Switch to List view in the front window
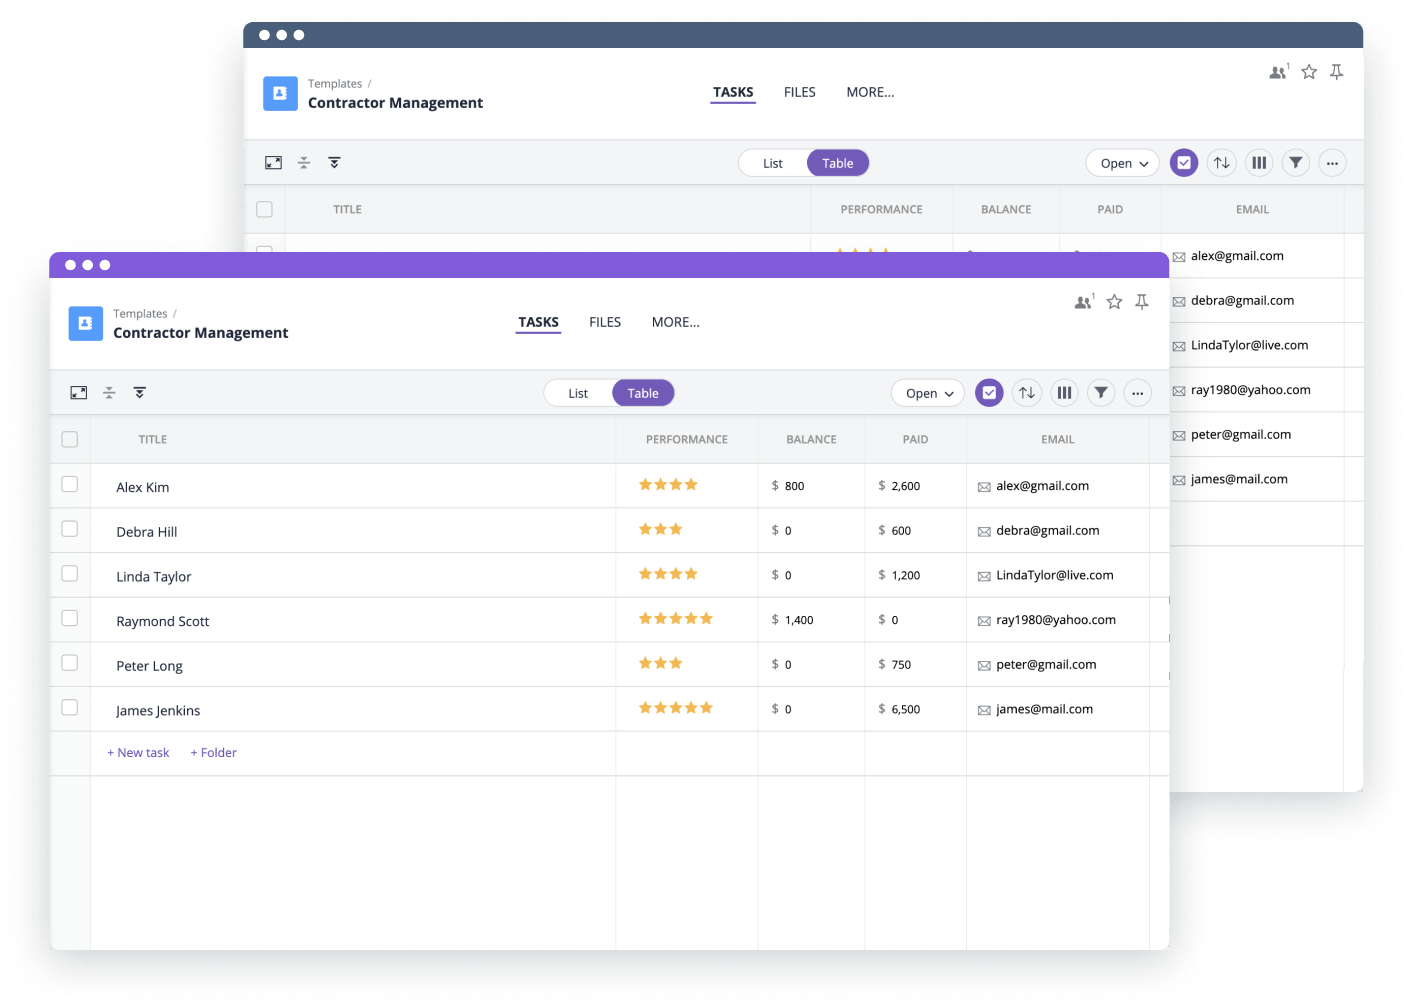 pos(578,393)
